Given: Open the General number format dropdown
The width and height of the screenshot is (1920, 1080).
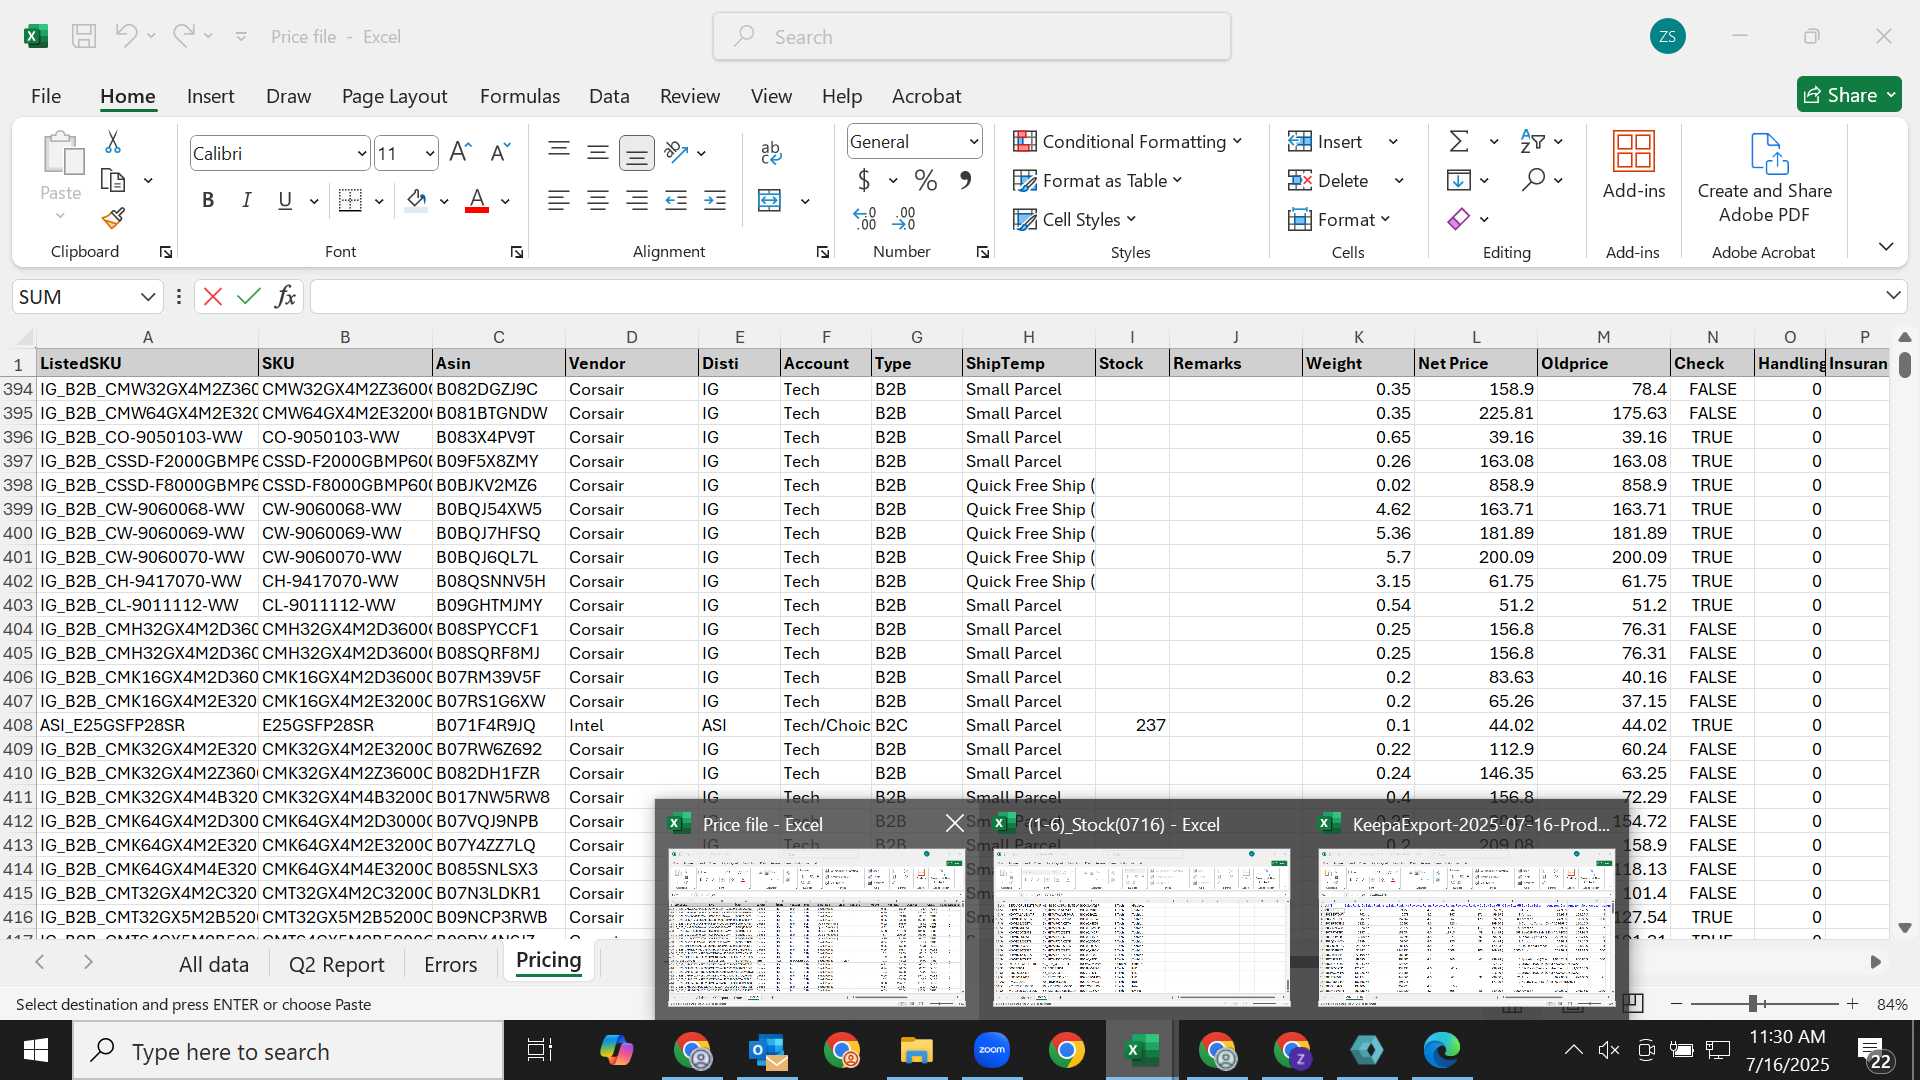Looking at the screenshot, I should click(972, 142).
